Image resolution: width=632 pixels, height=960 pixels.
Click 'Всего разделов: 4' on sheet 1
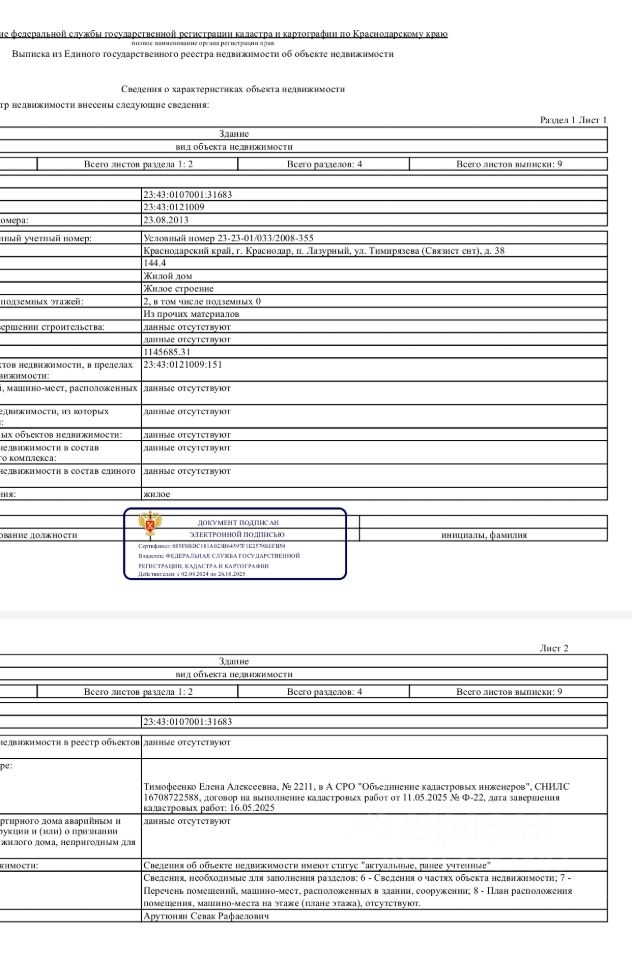(x=325, y=164)
